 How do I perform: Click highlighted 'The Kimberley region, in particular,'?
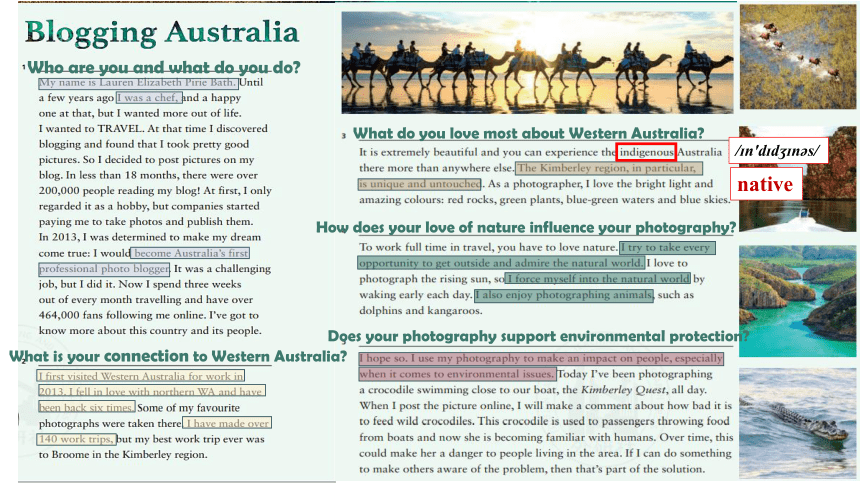click(608, 168)
